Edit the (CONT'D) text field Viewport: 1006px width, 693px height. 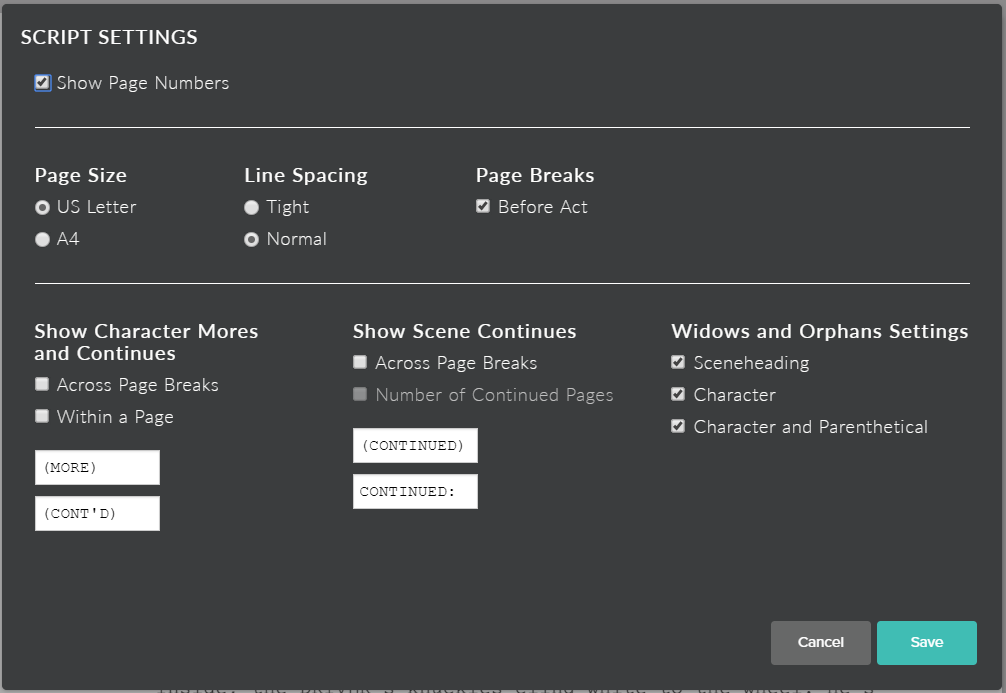pos(98,513)
